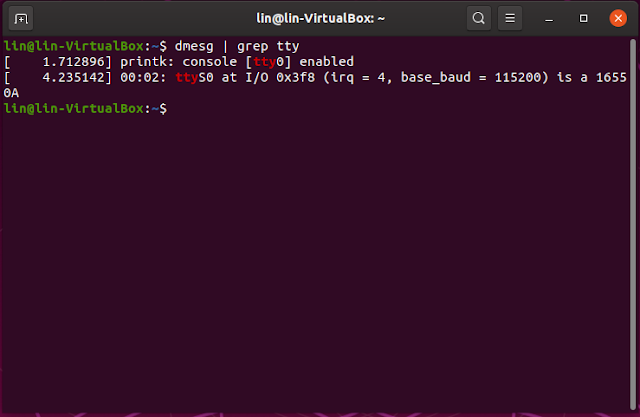The image size is (640, 417).
Task: Click the empty prompt on the last line
Action: tap(85, 109)
